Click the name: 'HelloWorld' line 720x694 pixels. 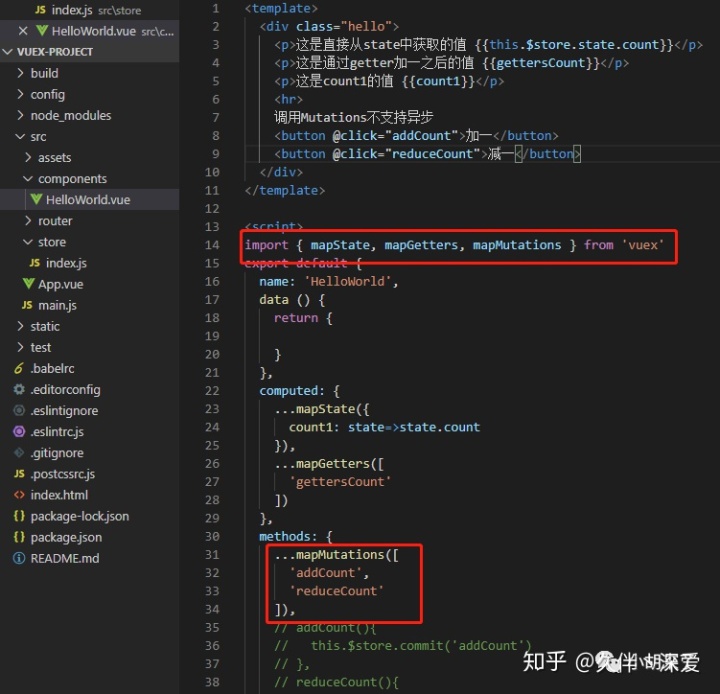coord(329,282)
